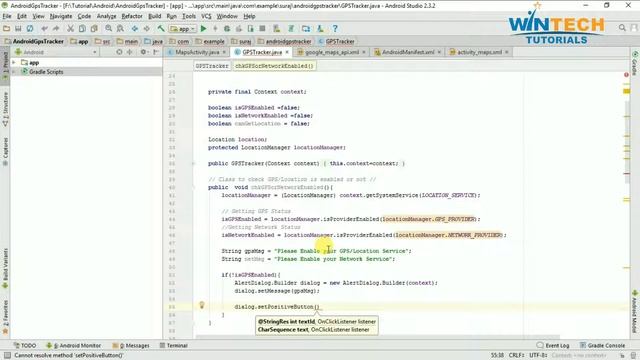Screen dimensions: 640x360
Task: Toggle fold marker beside chkGPSorNetworkEnabled method
Action: [x=193, y=187]
